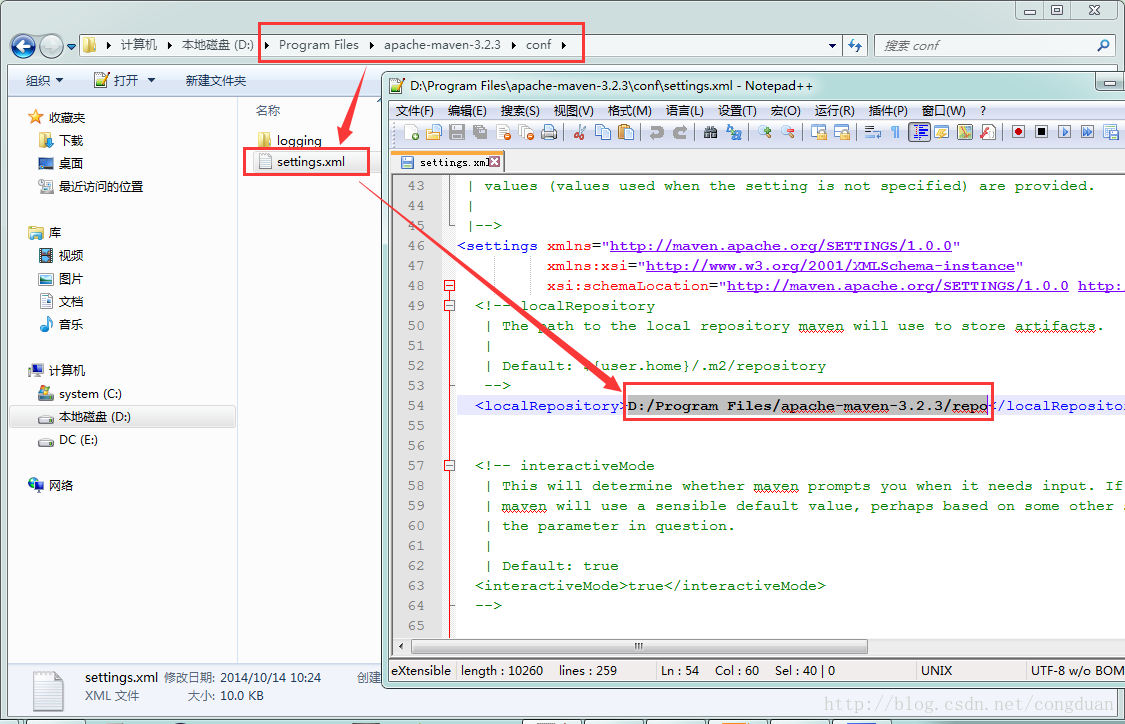Screen dimensions: 1125x724
Task: Open the 插件(P) menu
Action: tap(888, 111)
